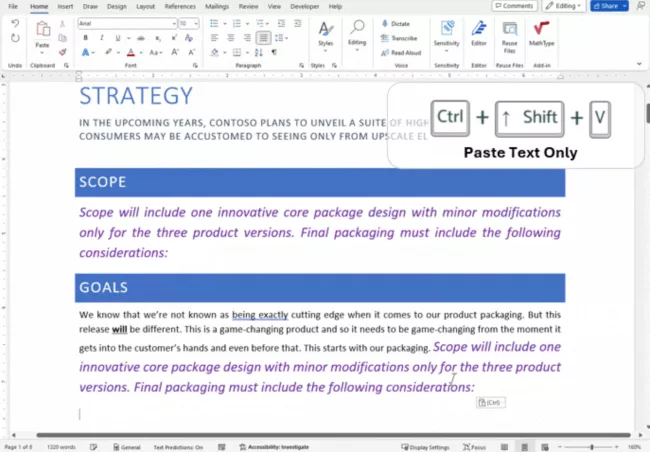Collapse the ribbon chevron
The image size is (650, 452).
tap(639, 64)
